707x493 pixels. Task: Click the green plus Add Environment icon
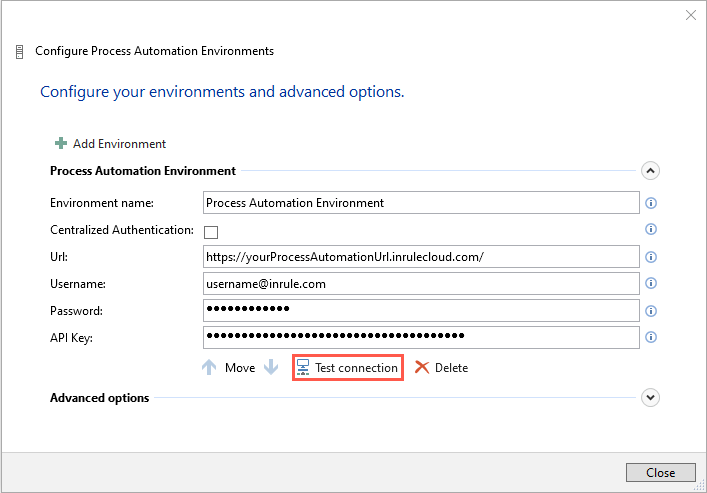tap(61, 143)
